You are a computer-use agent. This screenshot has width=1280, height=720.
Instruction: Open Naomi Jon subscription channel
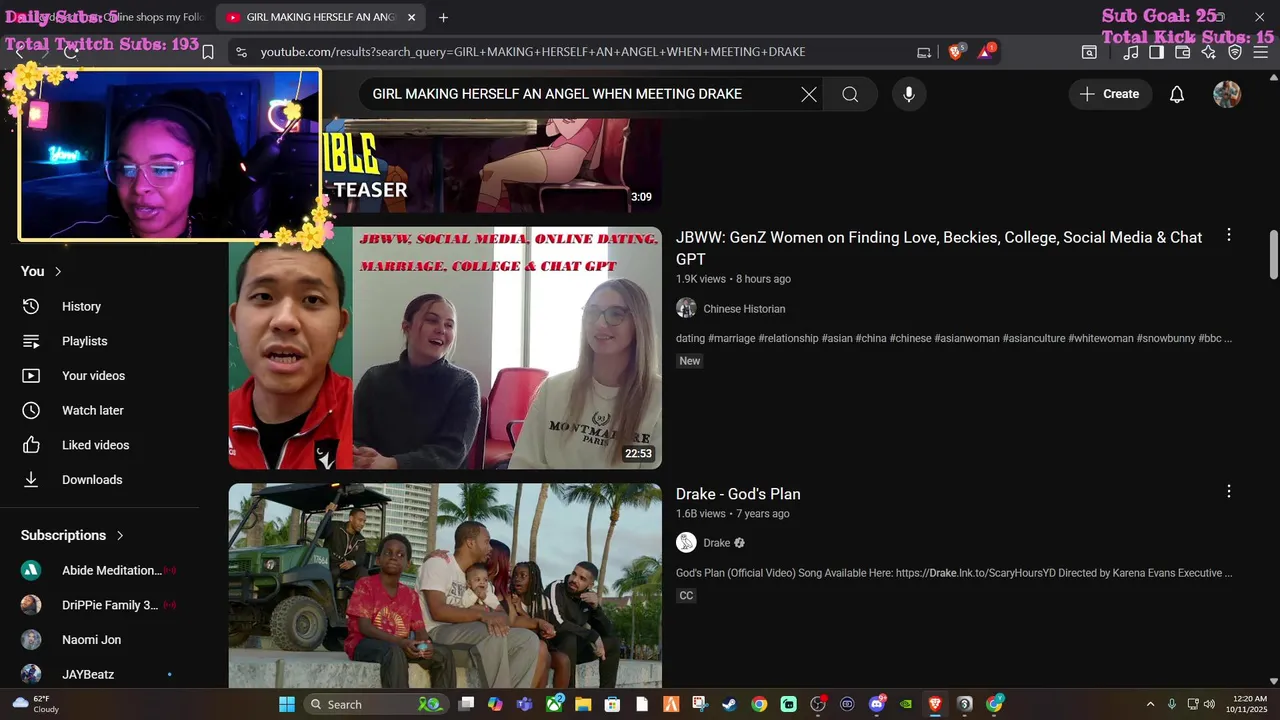click(x=91, y=640)
